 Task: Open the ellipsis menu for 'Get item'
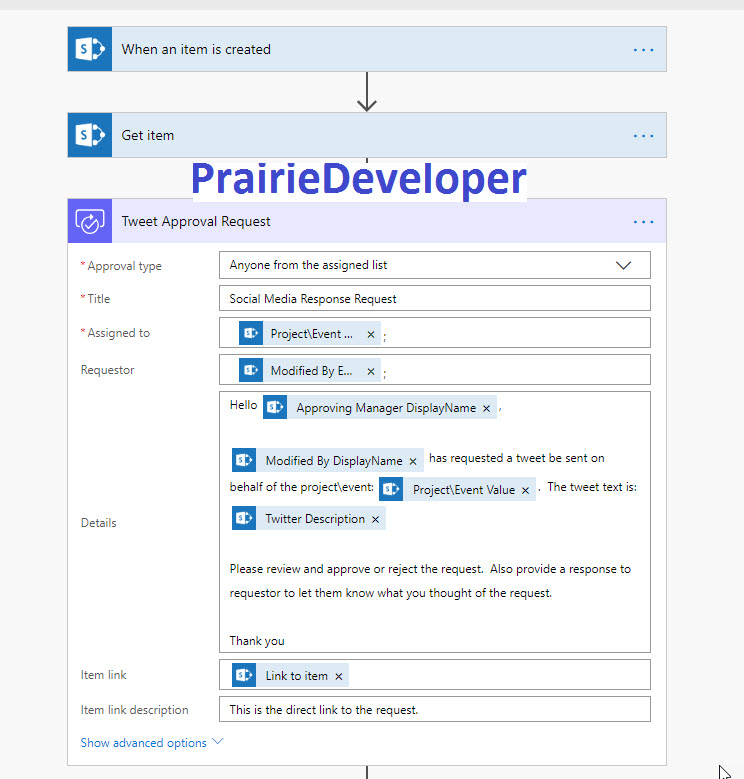coord(643,136)
